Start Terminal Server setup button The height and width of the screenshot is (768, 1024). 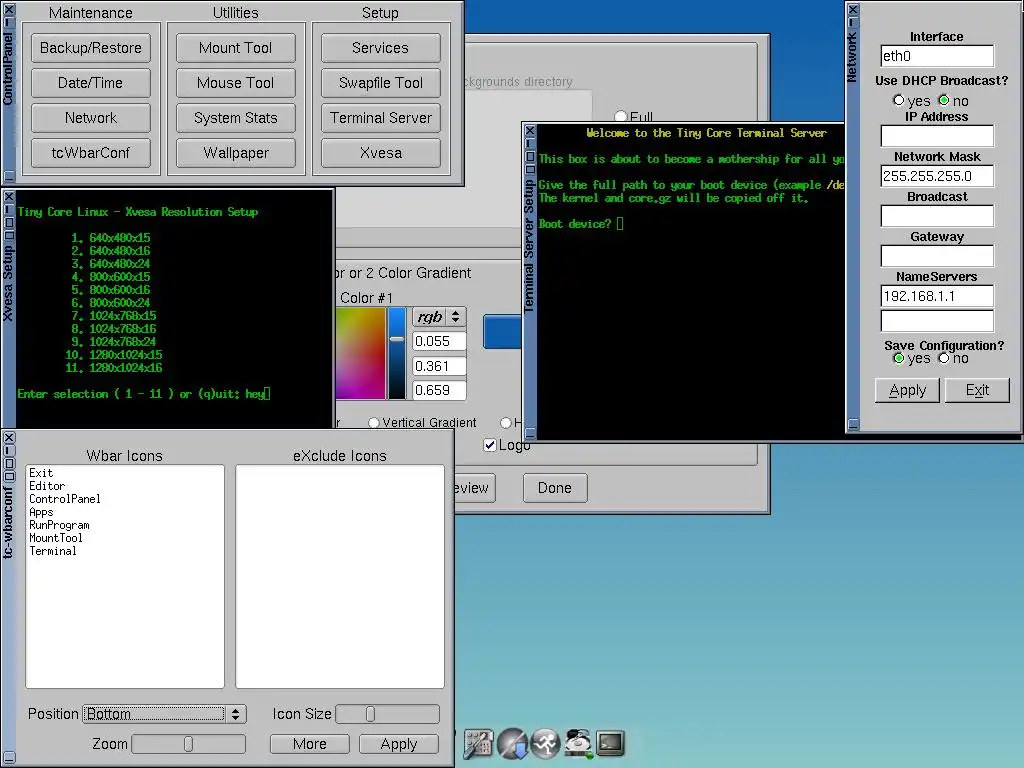pos(381,118)
